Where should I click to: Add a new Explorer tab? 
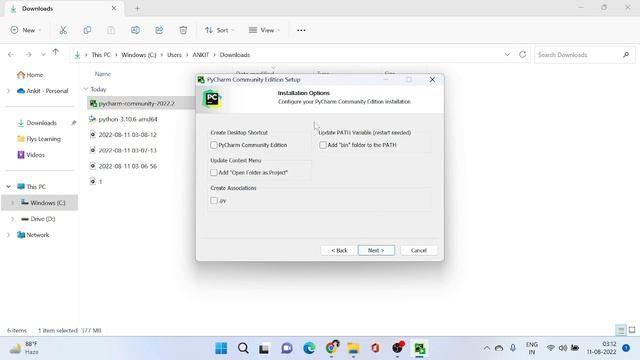tap(137, 8)
